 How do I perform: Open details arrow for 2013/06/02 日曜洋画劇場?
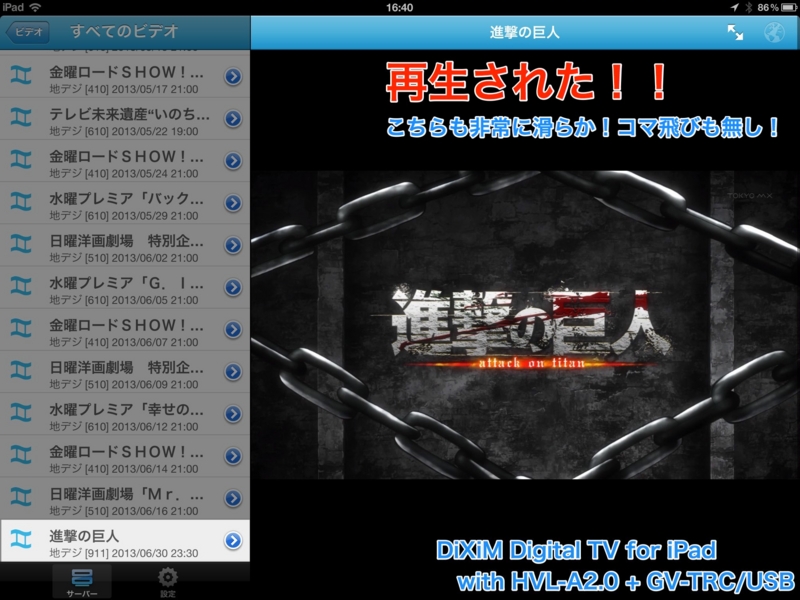[x=233, y=245]
